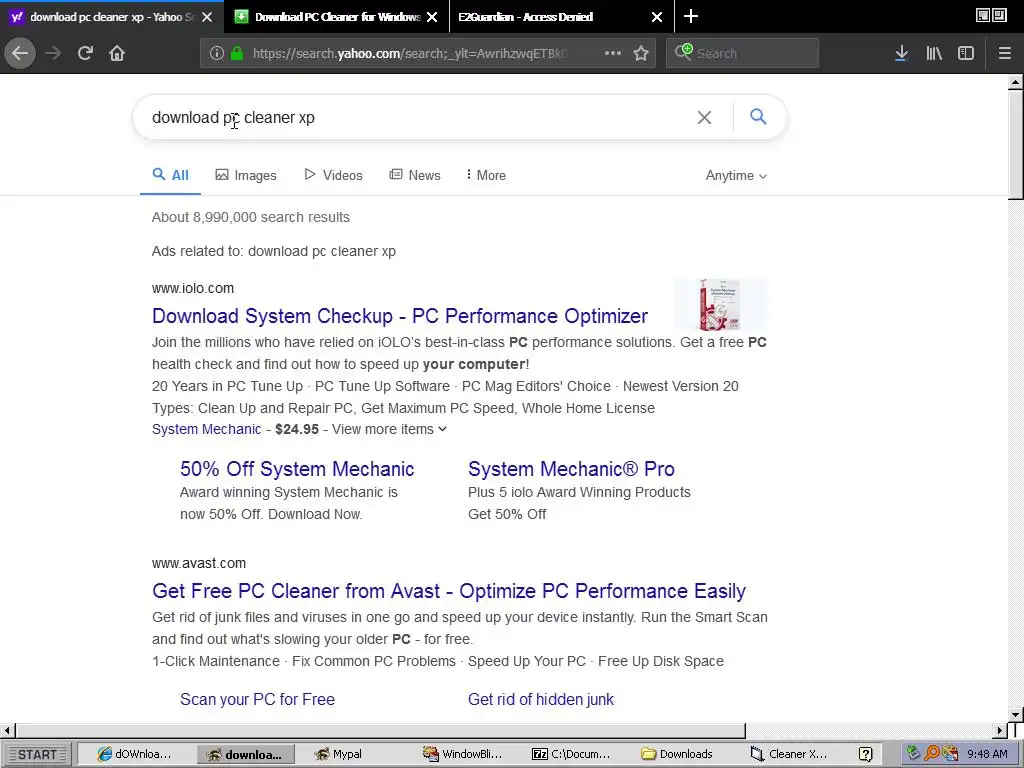This screenshot has height=768, width=1024.
Task: Open the Library bookshelf icon
Action: click(934, 53)
